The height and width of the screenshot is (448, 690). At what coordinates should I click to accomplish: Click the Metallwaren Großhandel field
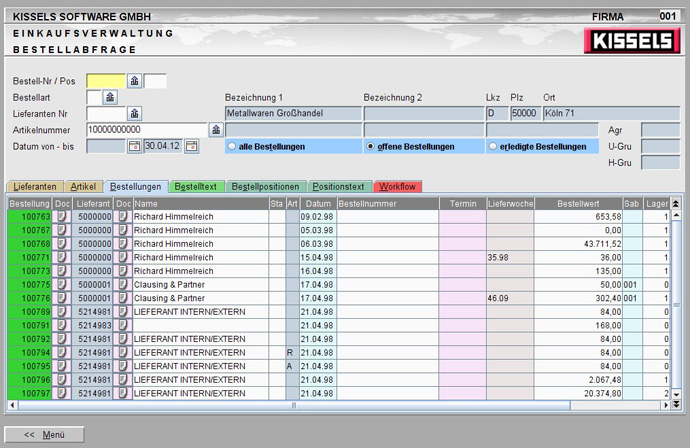pyautogui.click(x=294, y=114)
